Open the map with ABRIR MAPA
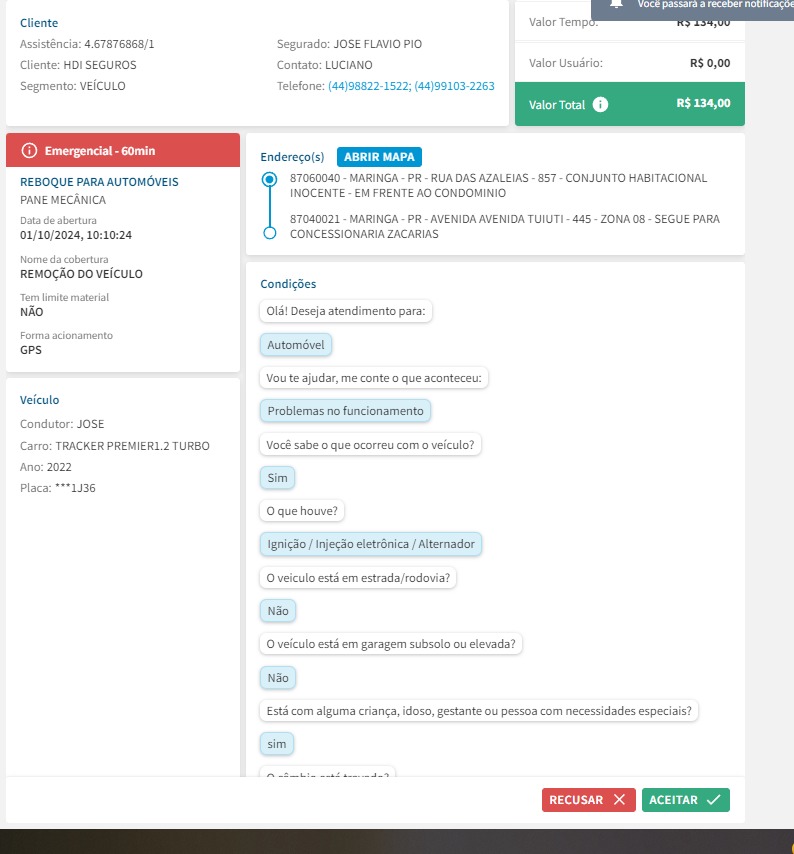 pyautogui.click(x=380, y=157)
